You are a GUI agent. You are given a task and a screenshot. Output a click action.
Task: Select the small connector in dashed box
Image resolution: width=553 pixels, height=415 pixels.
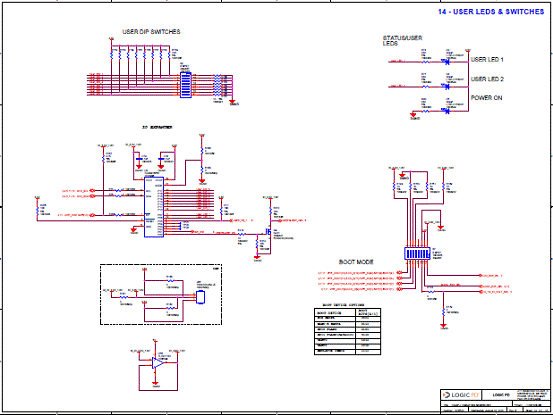pyautogui.click(x=200, y=297)
